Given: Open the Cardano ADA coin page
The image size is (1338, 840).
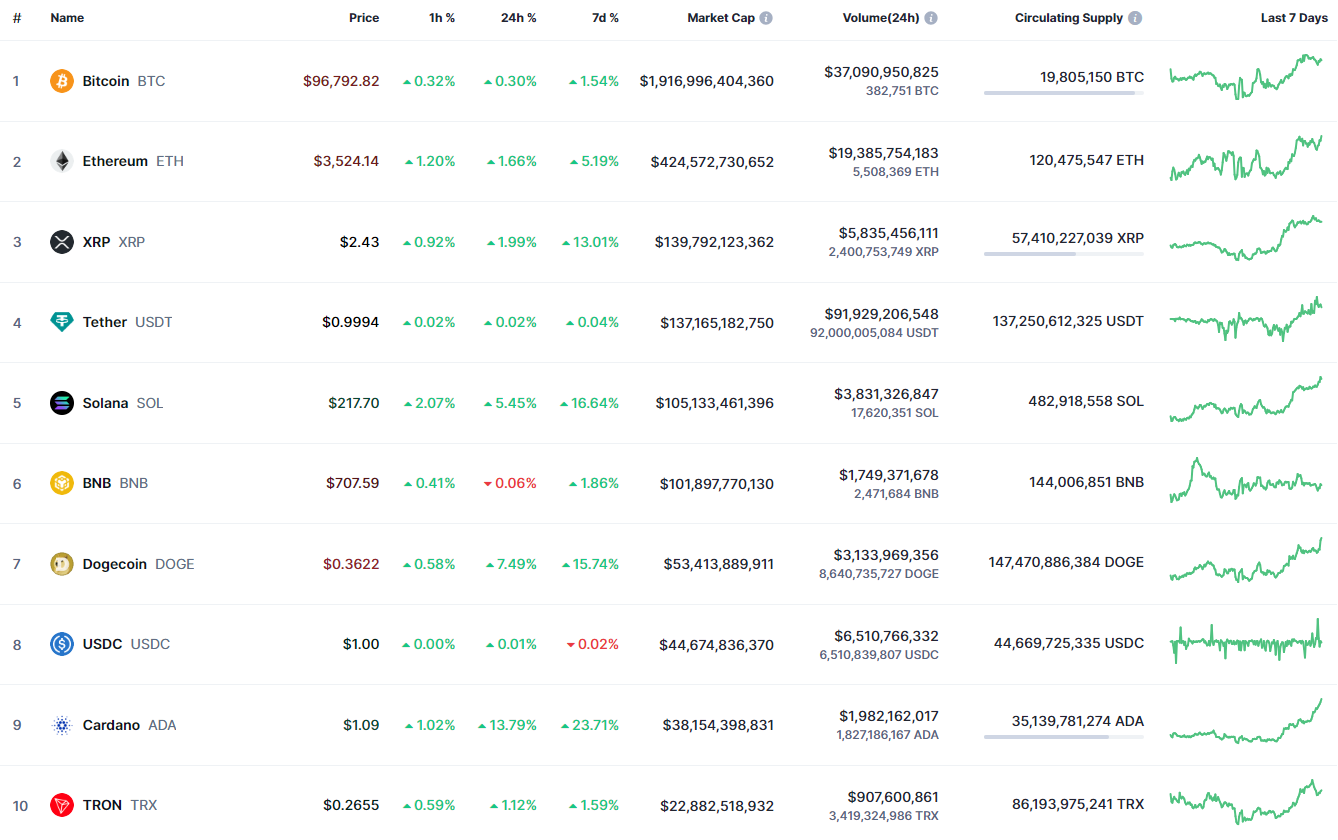Looking at the screenshot, I should tap(111, 725).
